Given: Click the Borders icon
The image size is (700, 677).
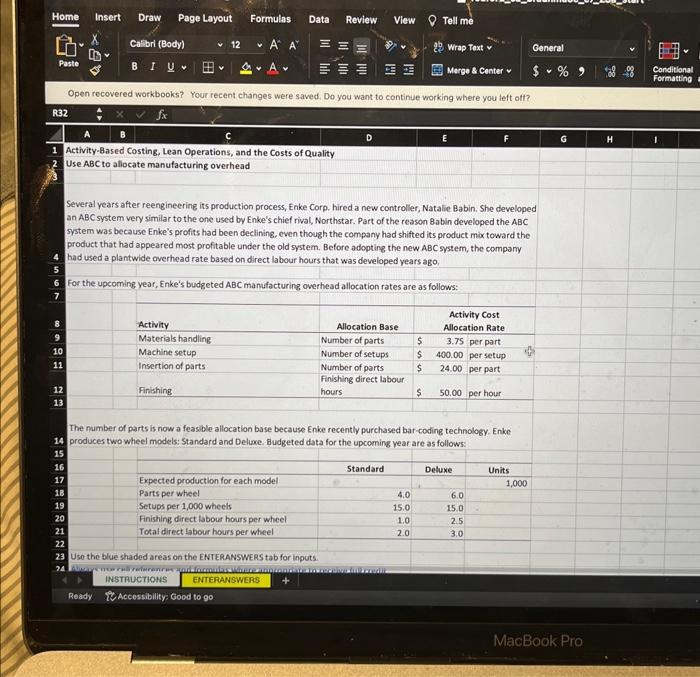Looking at the screenshot, I should [x=208, y=67].
